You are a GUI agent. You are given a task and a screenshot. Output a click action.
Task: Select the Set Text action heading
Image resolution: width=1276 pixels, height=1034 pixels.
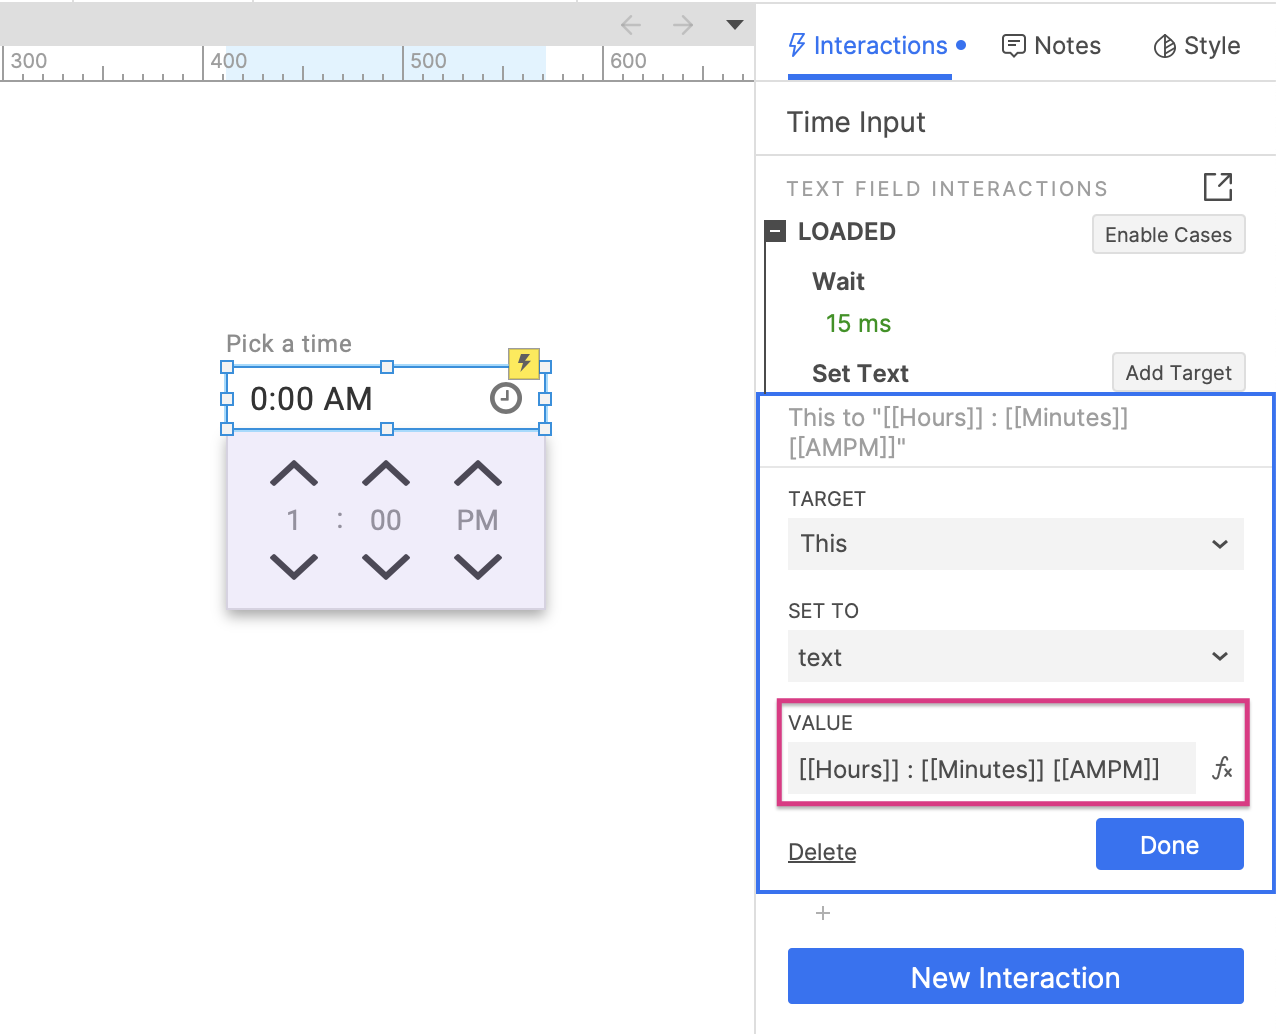coord(860,374)
